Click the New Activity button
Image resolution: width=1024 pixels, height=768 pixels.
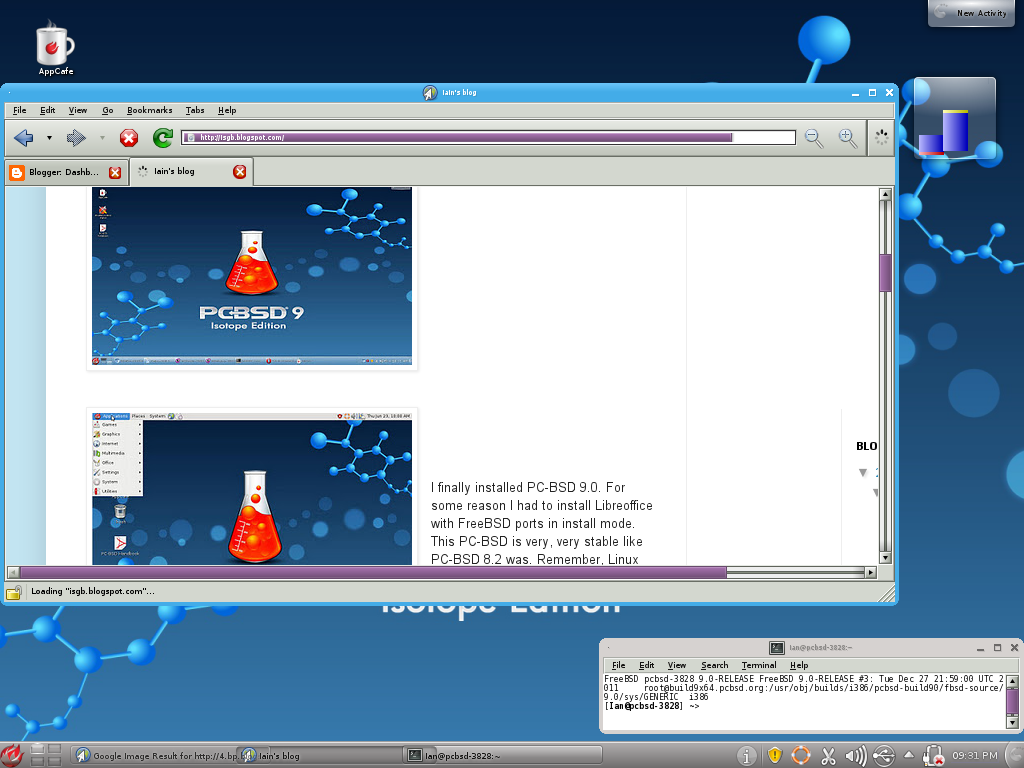point(972,13)
